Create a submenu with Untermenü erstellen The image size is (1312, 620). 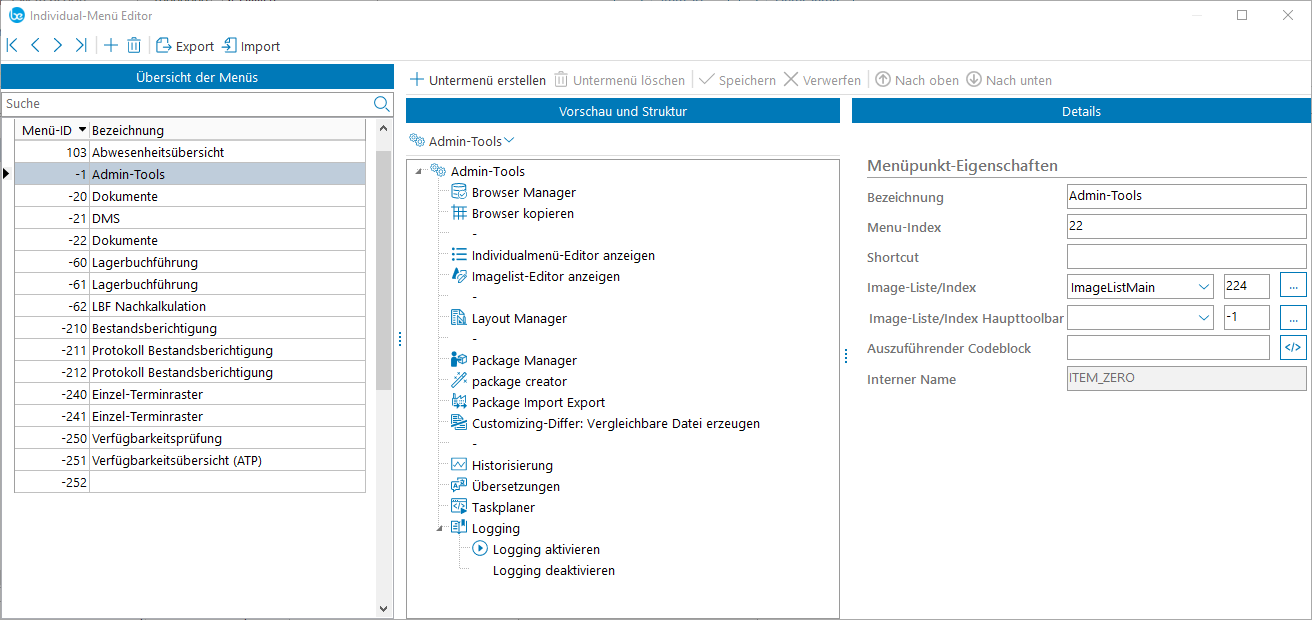(478, 80)
